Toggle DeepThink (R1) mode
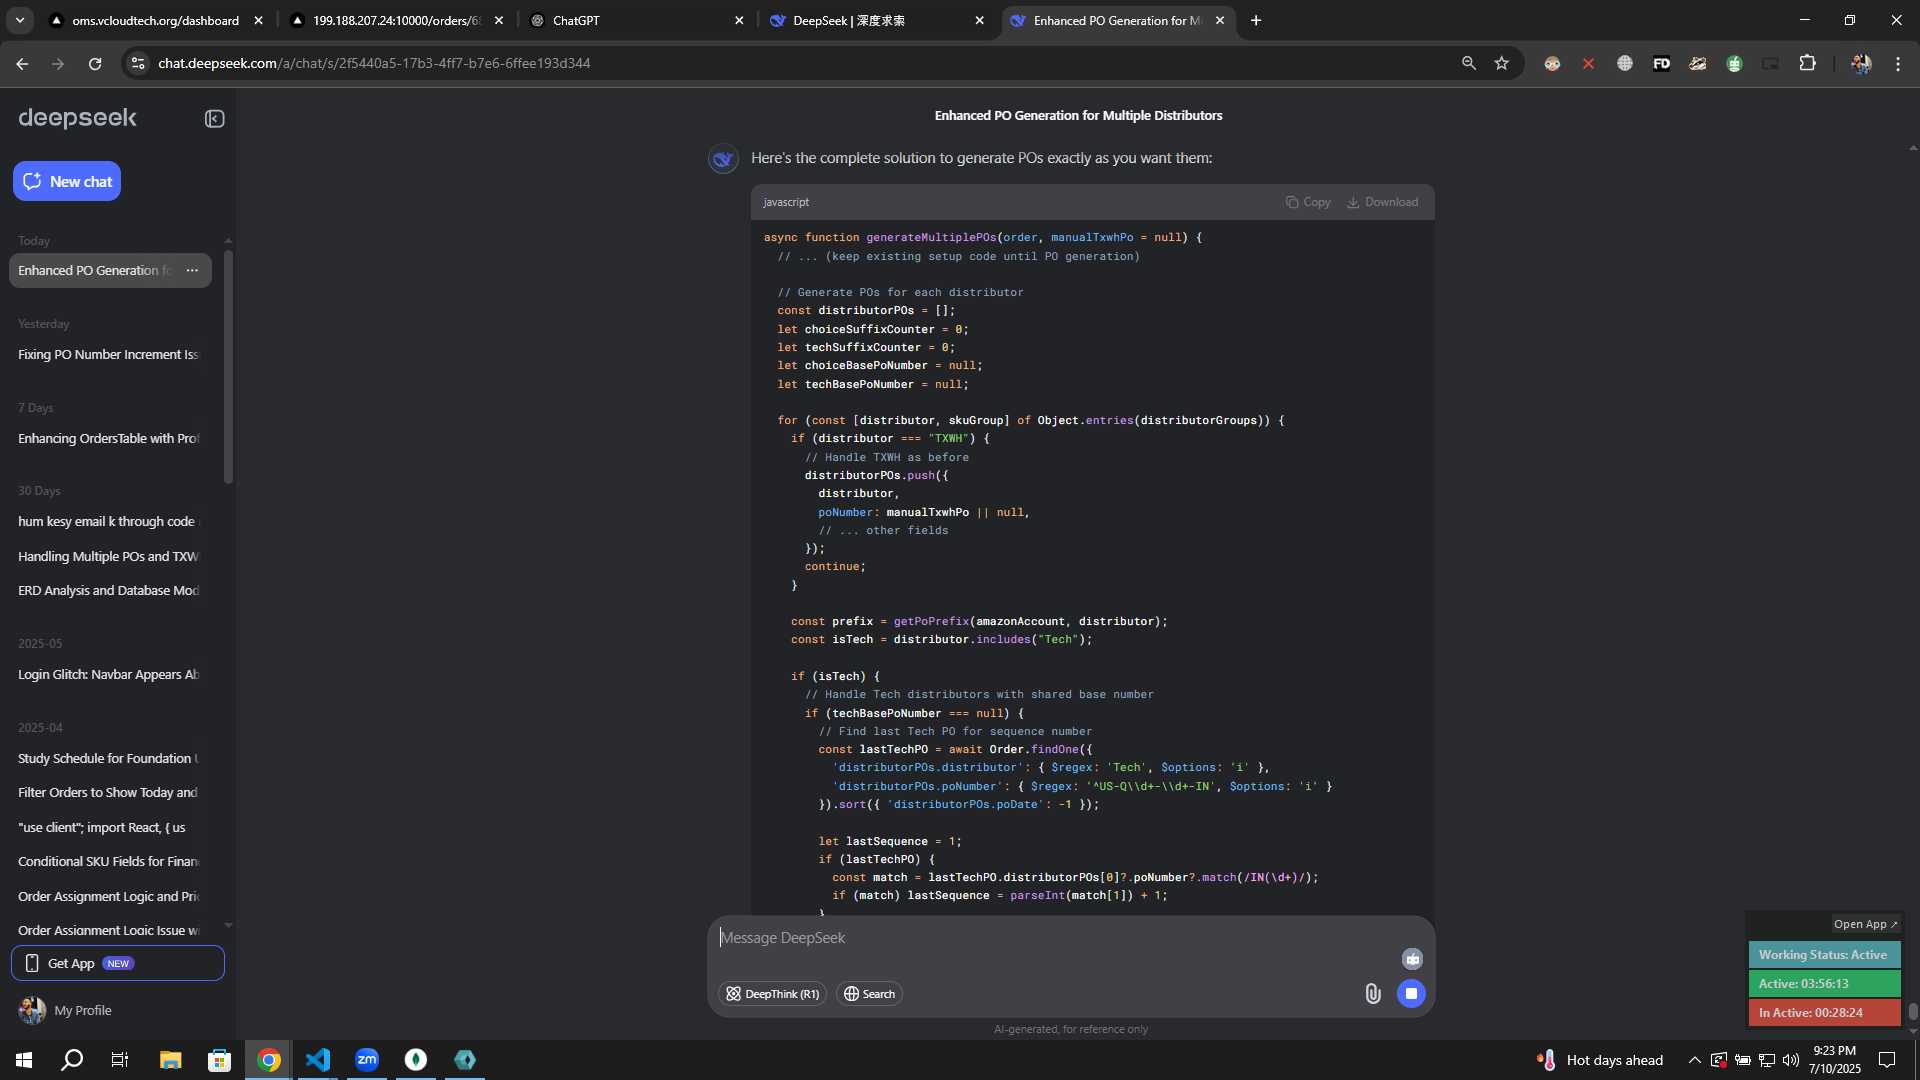The image size is (1920, 1080). pyautogui.click(x=772, y=994)
